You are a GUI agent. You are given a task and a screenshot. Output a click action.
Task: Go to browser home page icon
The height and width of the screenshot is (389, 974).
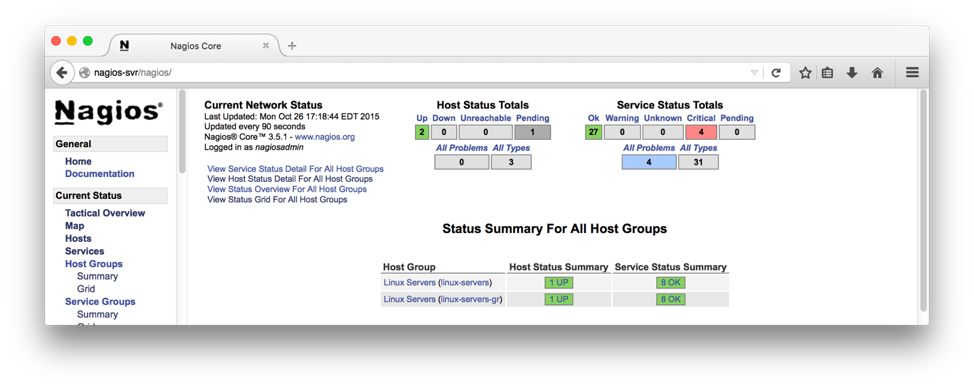(x=877, y=73)
